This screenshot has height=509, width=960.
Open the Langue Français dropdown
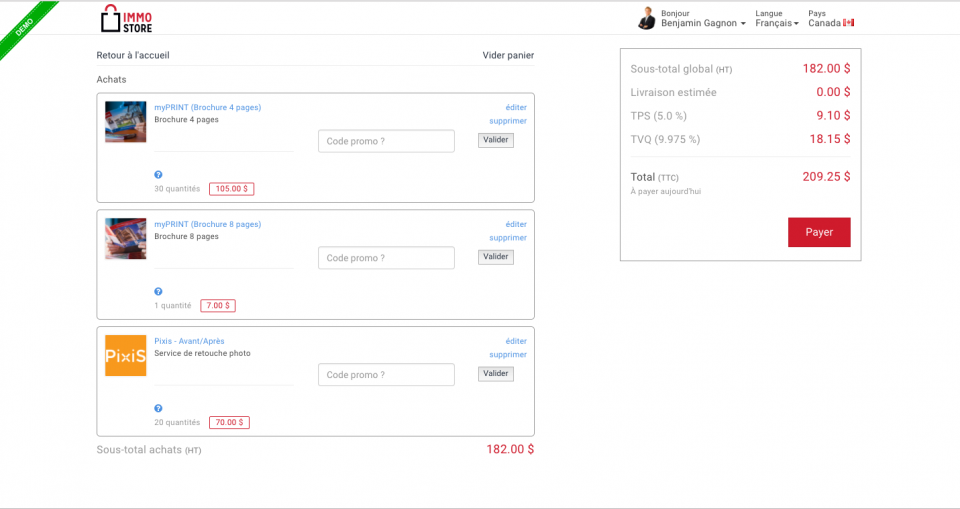(x=777, y=23)
